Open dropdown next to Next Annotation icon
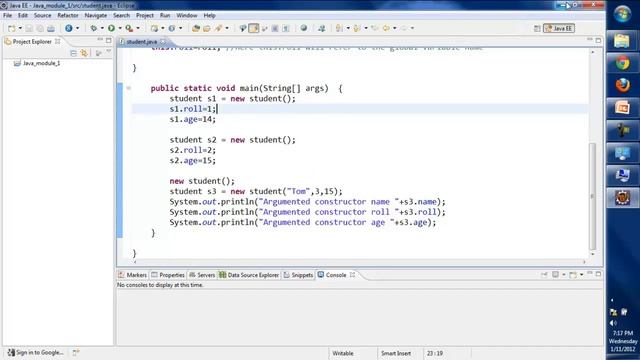 click(348, 28)
